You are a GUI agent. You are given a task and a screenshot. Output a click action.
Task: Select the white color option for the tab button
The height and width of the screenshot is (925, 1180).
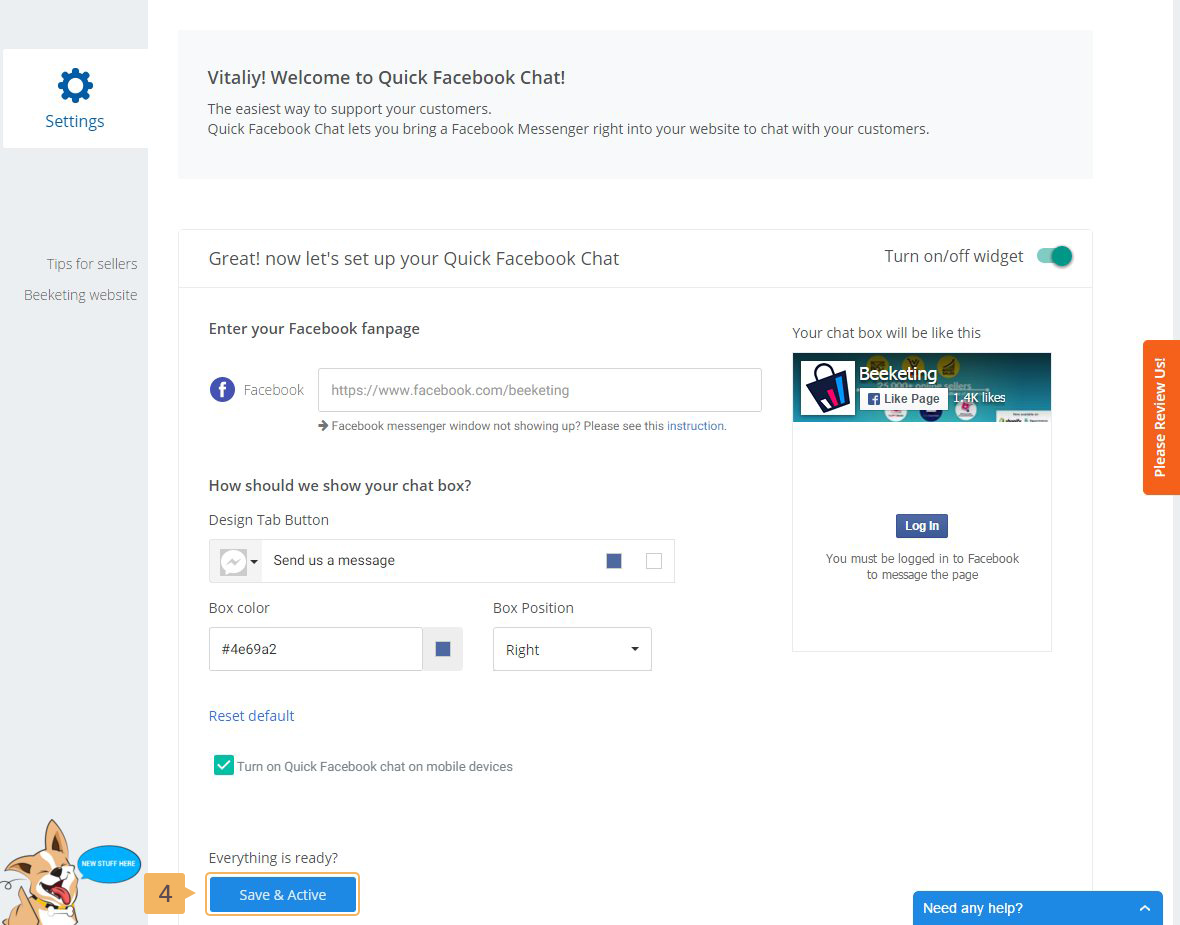tap(654, 561)
